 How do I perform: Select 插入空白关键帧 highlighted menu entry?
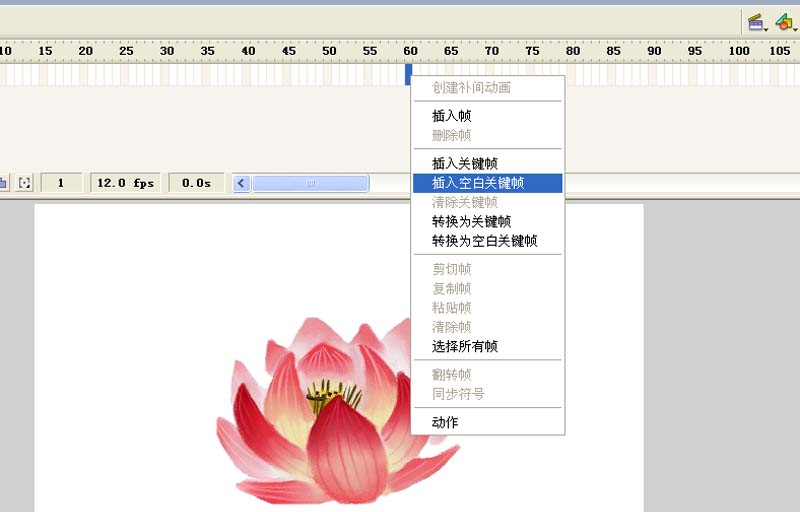pos(487,183)
